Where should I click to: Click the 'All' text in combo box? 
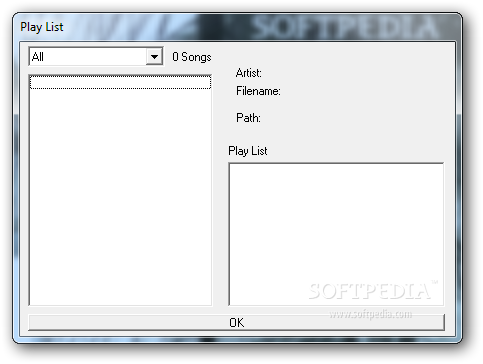coord(38,57)
